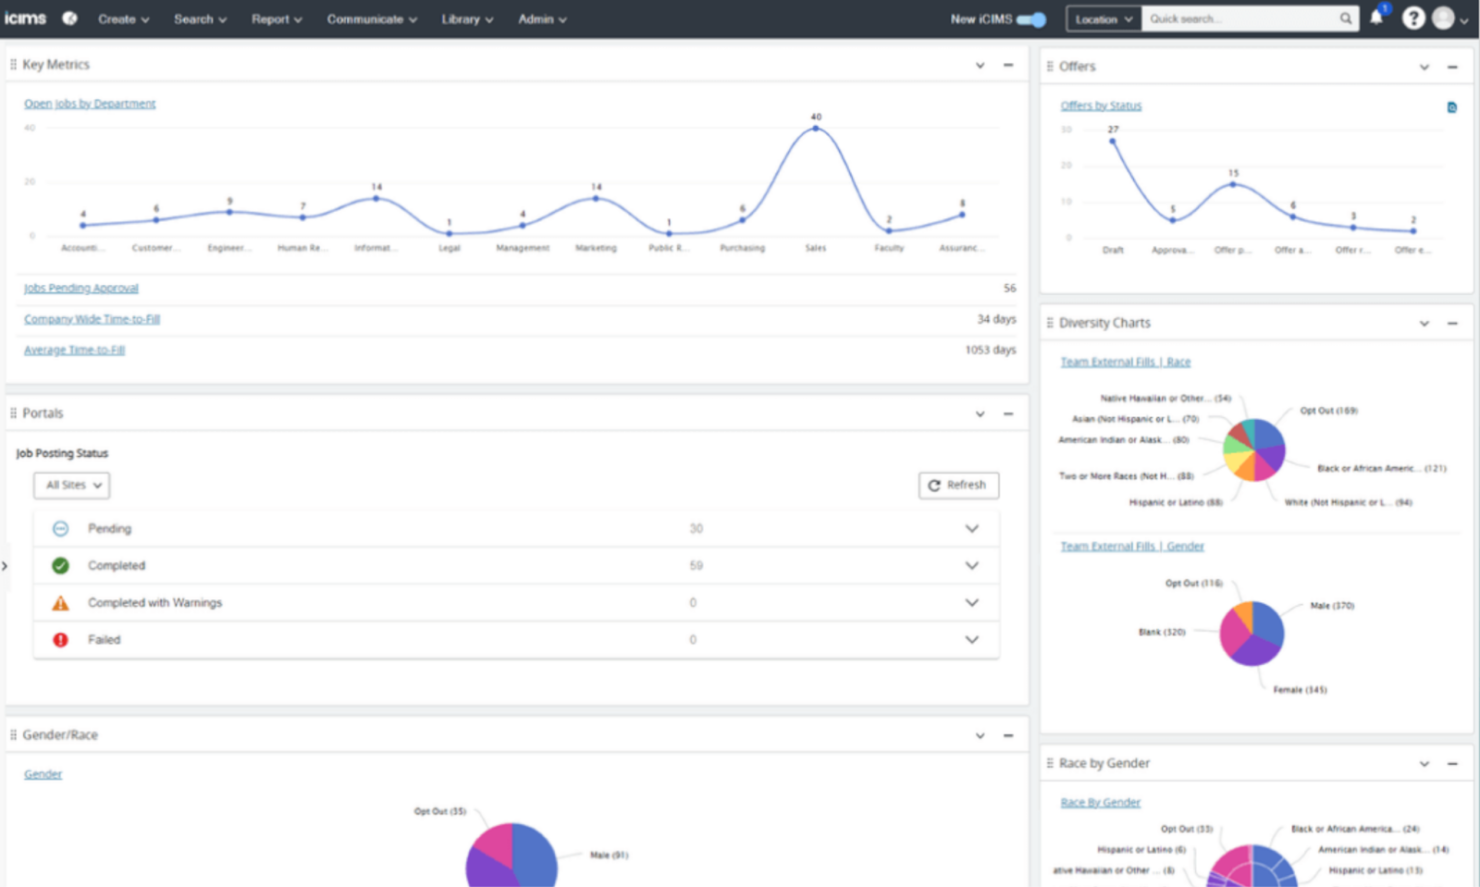Open the Admin menu
The height and width of the screenshot is (887, 1480).
click(541, 18)
